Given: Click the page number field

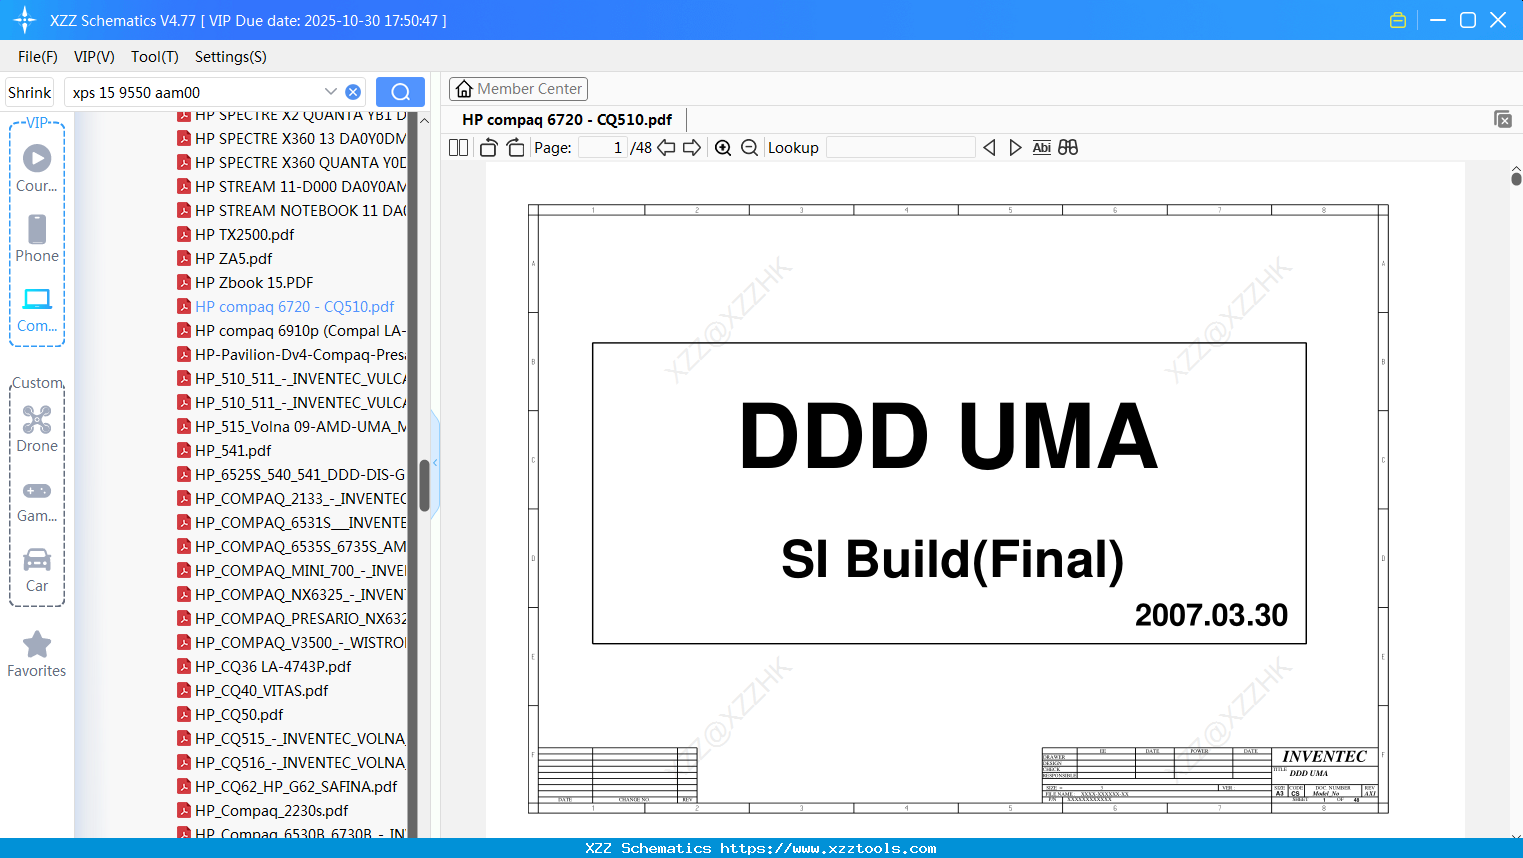Looking at the screenshot, I should pos(603,148).
